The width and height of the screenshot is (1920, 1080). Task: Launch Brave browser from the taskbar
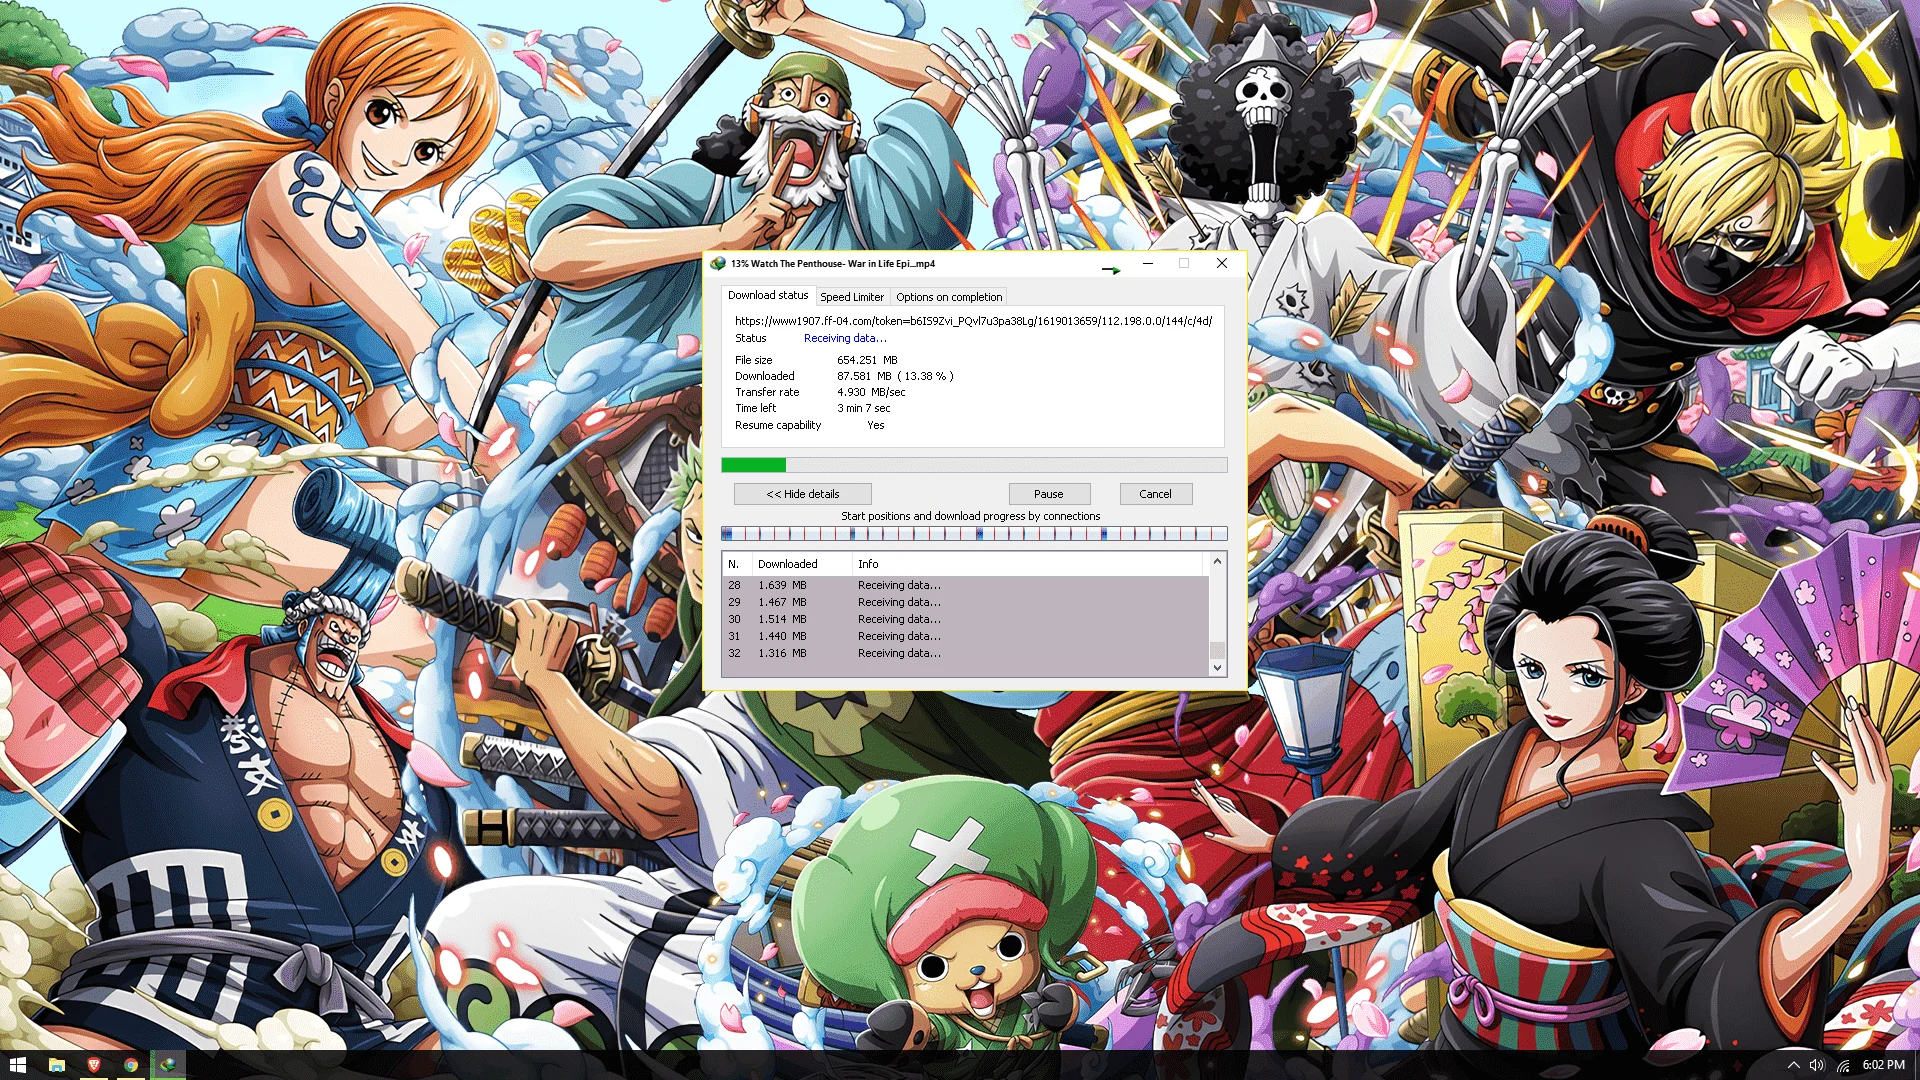[94, 1065]
